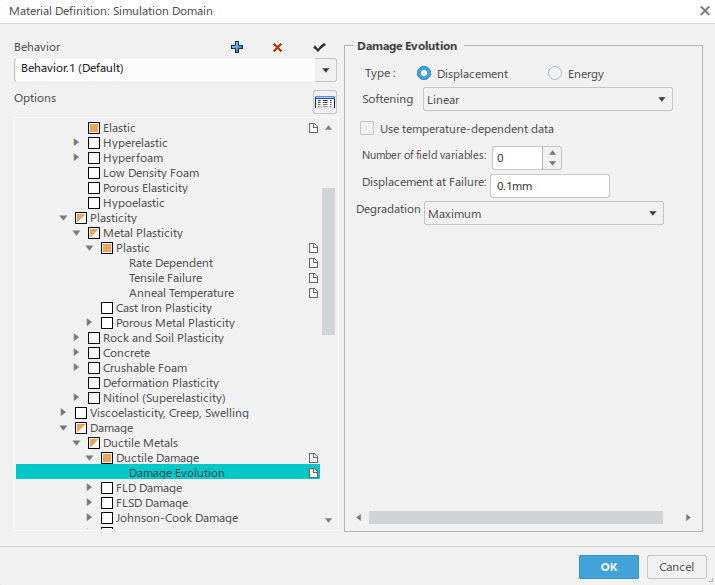Expand the Hyperelastic tree node

[76, 143]
